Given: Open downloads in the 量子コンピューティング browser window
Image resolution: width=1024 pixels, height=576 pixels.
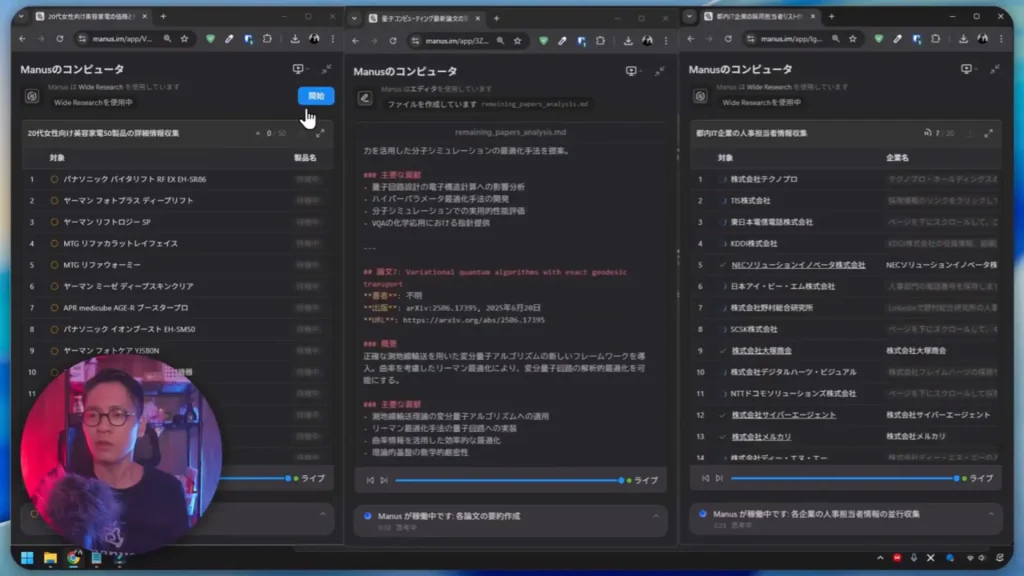Looking at the screenshot, I should 628,41.
